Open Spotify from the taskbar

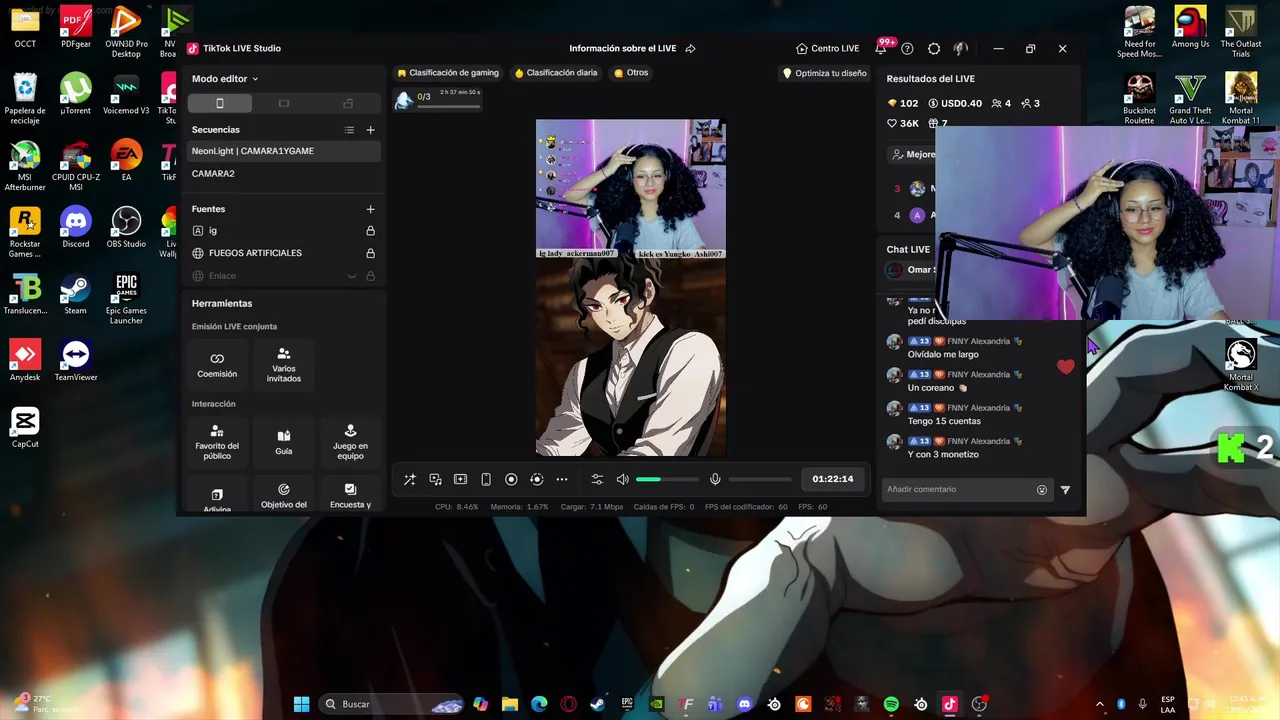[x=891, y=704]
